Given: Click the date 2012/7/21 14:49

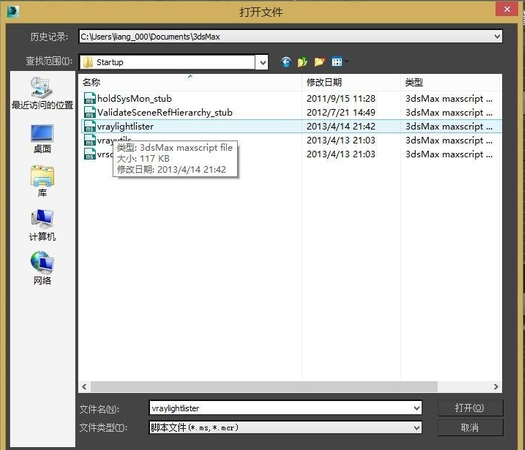Looking at the screenshot, I should point(341,112).
